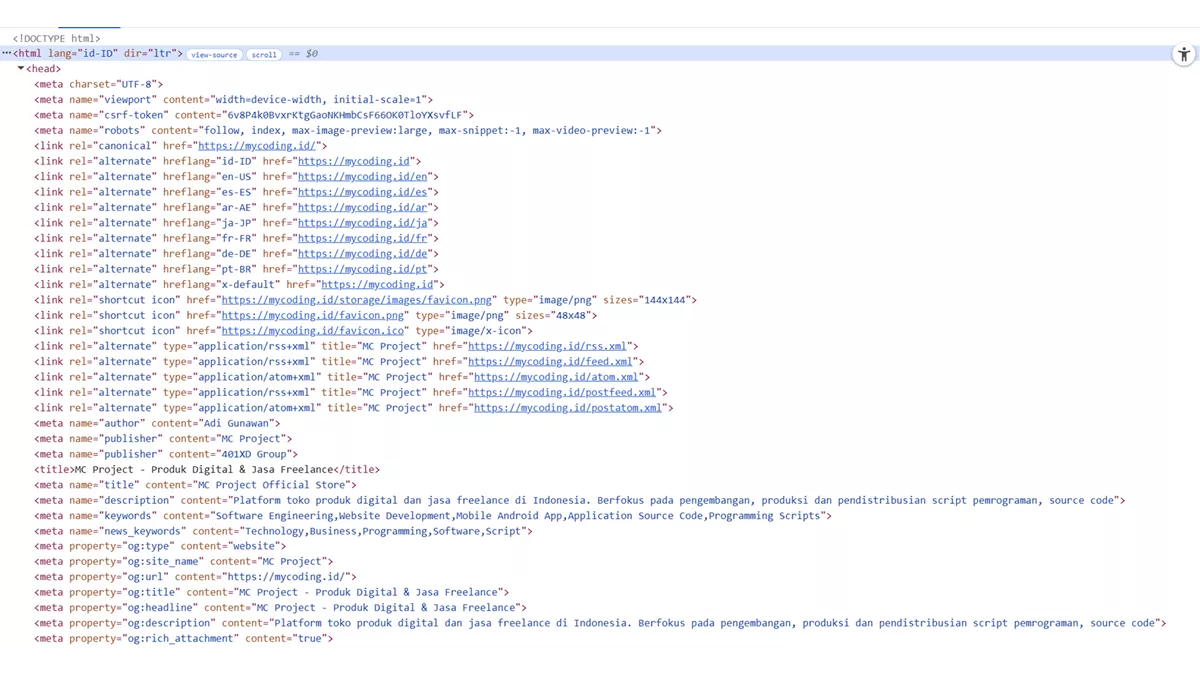Open the favicon.ico link
Image resolution: width=1200 pixels, height=675 pixels.
313,331
